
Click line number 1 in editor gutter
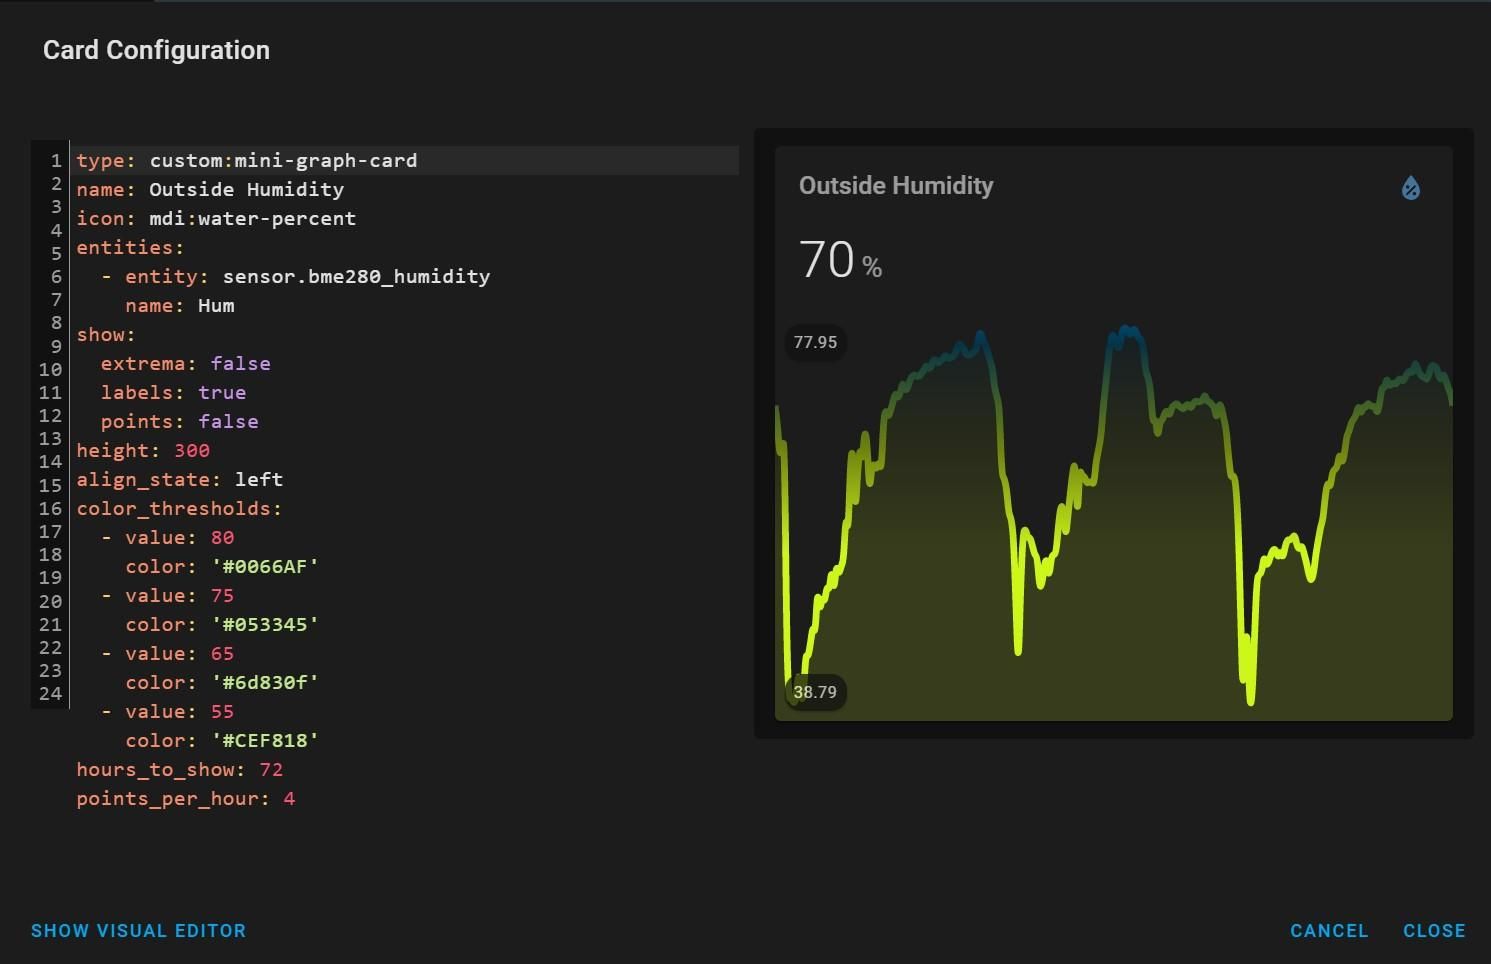pos(56,160)
